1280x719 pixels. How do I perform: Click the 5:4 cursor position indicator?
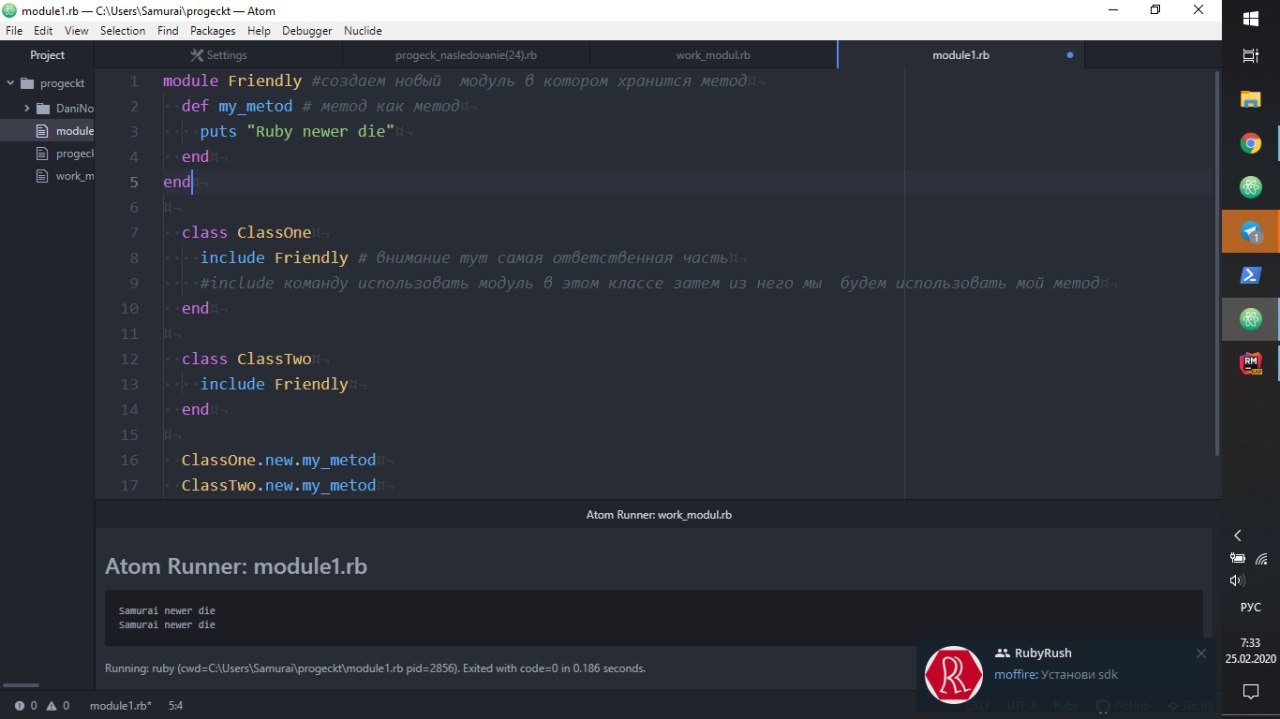point(175,705)
